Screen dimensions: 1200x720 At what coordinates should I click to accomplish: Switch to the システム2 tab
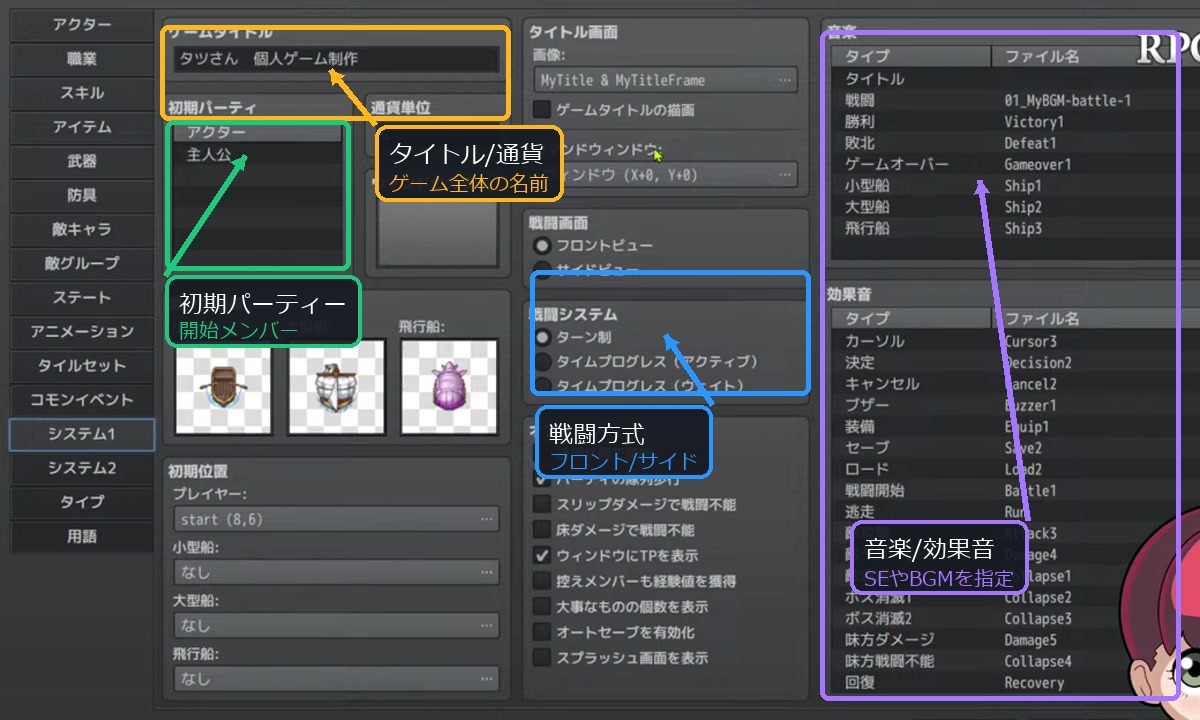82,468
